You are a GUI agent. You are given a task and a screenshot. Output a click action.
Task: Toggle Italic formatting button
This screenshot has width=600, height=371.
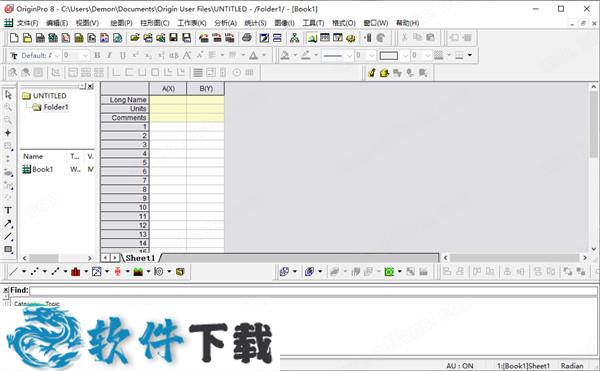(x=109, y=55)
